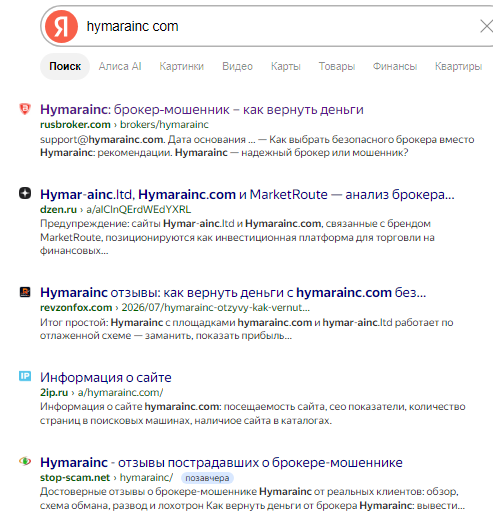
Task: Open the revzonfox.com domain link
Action: pos(76,307)
